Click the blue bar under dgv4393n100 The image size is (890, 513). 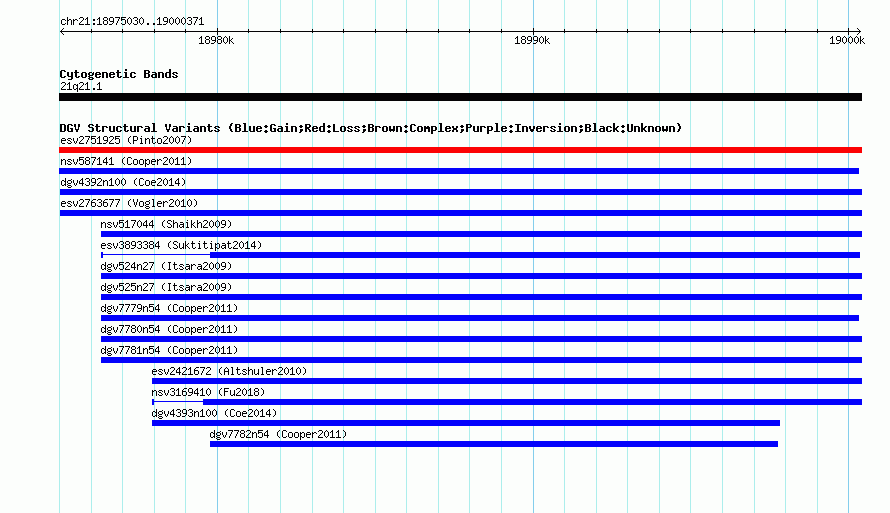(x=466, y=423)
